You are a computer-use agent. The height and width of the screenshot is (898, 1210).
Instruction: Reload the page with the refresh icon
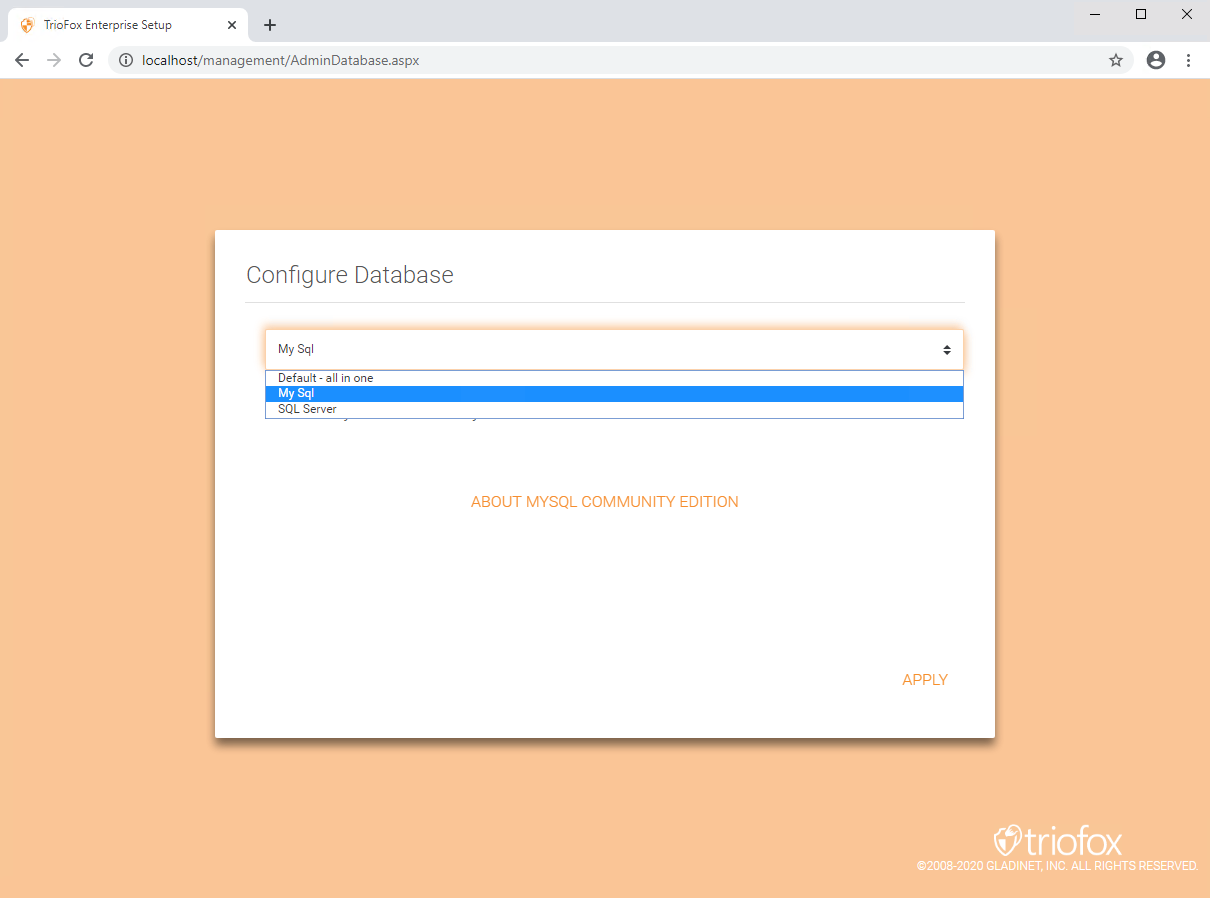(x=86, y=60)
